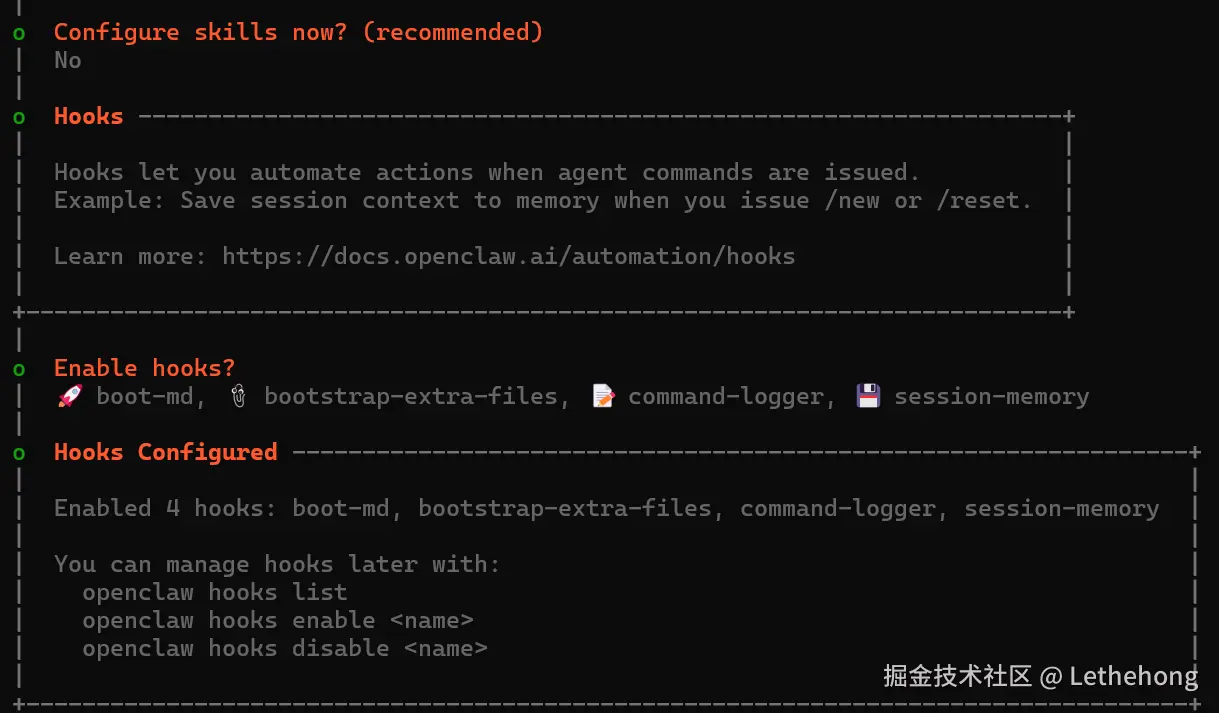1219x713 pixels.
Task: Click the 'Hooks Configured' section title
Action: (x=165, y=452)
